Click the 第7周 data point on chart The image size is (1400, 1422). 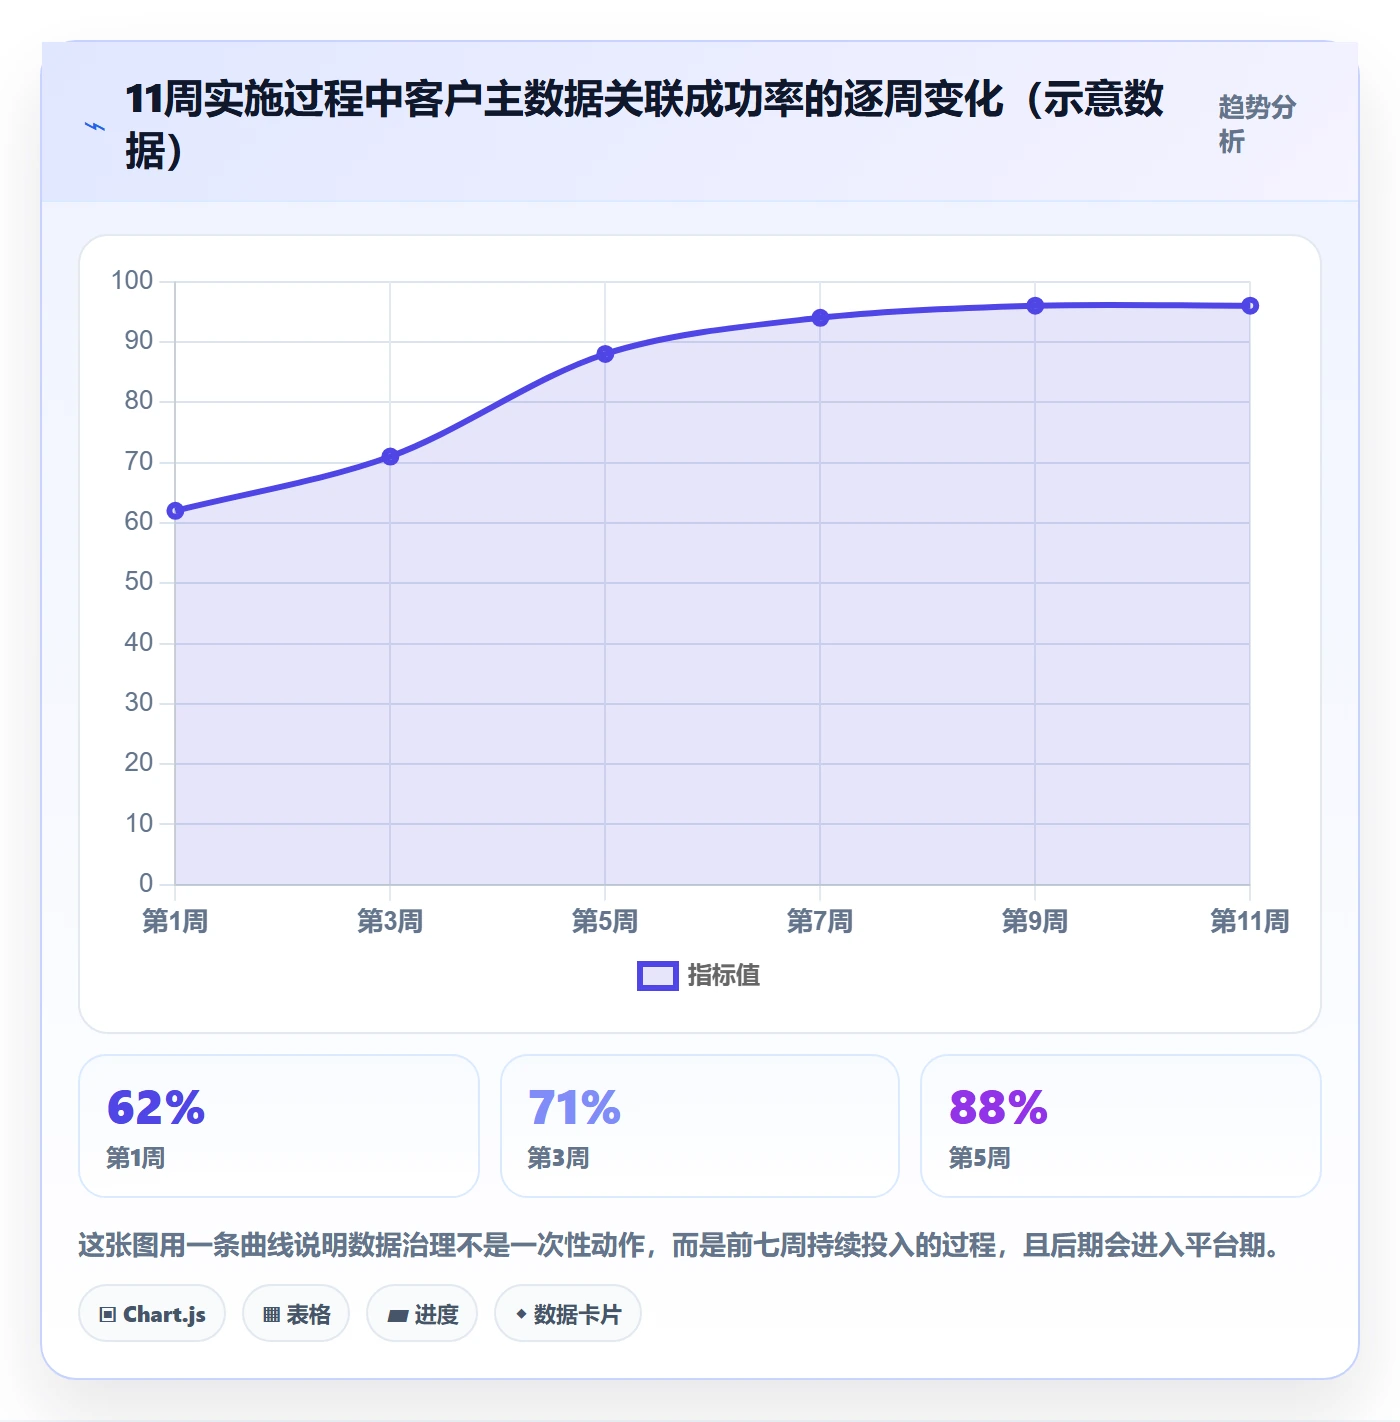pos(820,318)
